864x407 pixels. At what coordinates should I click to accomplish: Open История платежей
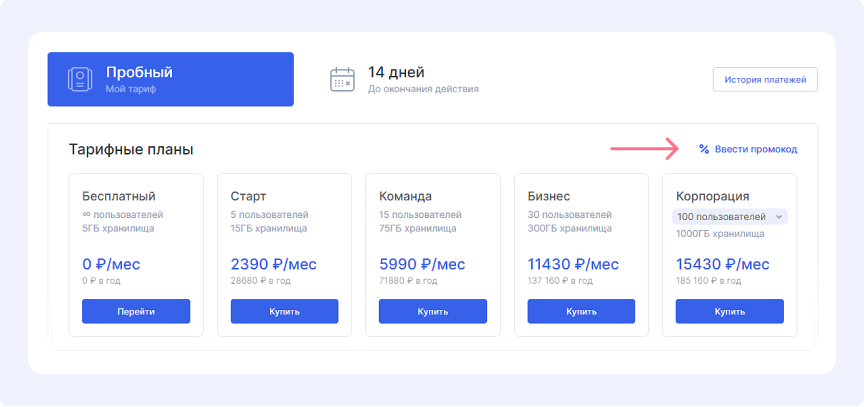click(x=765, y=79)
